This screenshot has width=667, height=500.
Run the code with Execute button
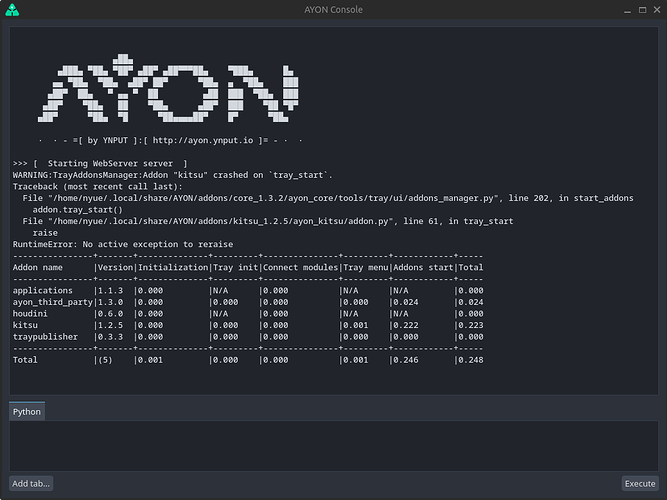coord(639,483)
